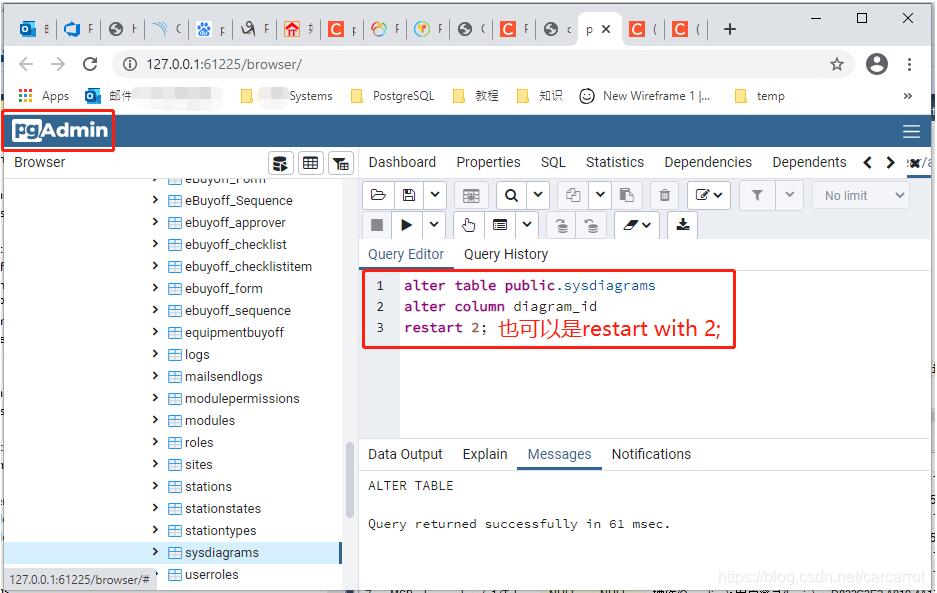Click the Download as CSV icon

[683, 225]
